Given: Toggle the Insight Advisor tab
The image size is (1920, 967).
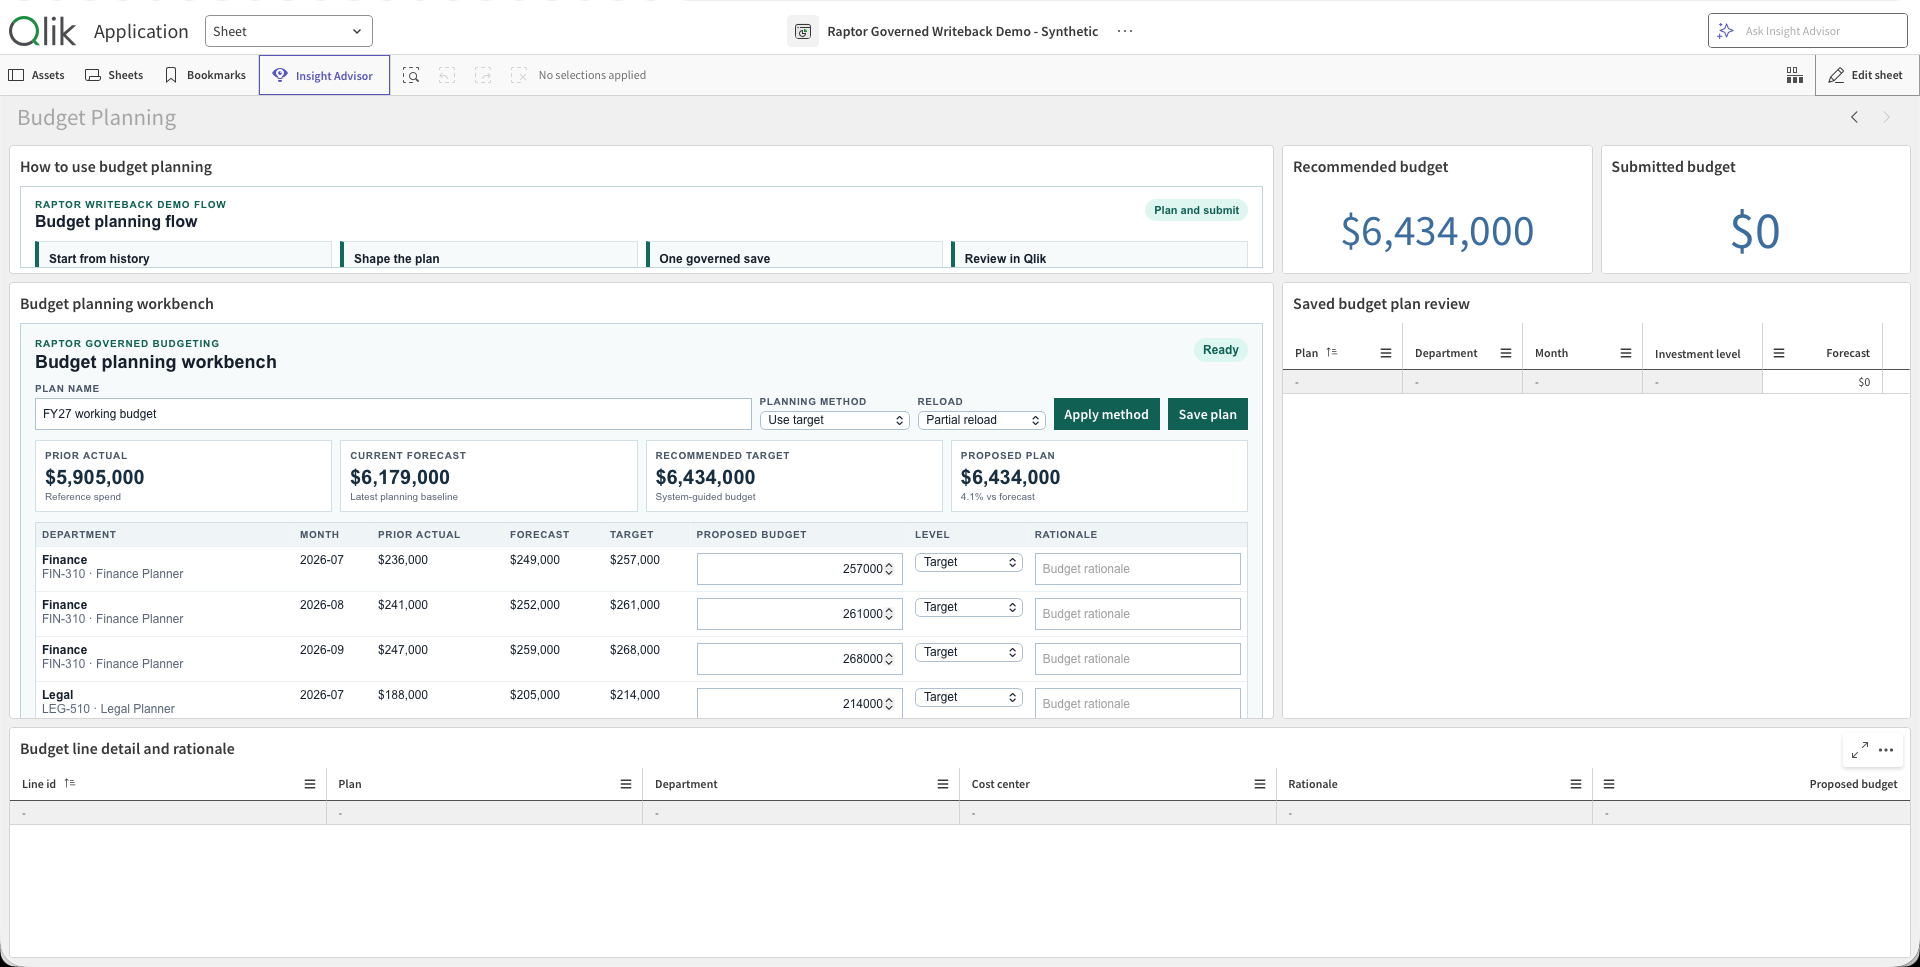Looking at the screenshot, I should tap(324, 75).
